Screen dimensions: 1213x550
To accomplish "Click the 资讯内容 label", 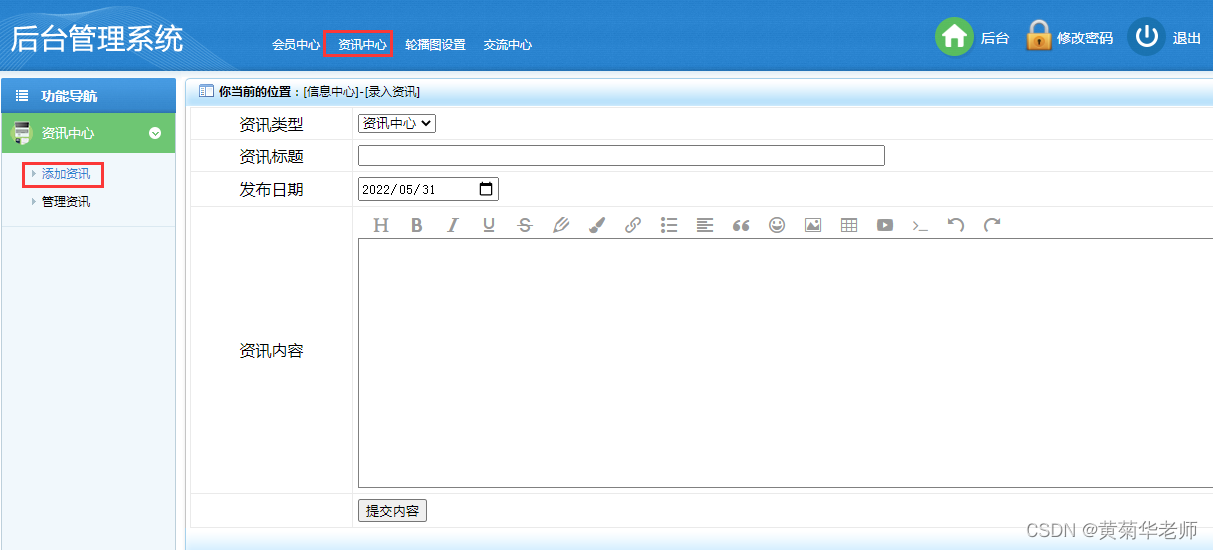I will coord(271,351).
